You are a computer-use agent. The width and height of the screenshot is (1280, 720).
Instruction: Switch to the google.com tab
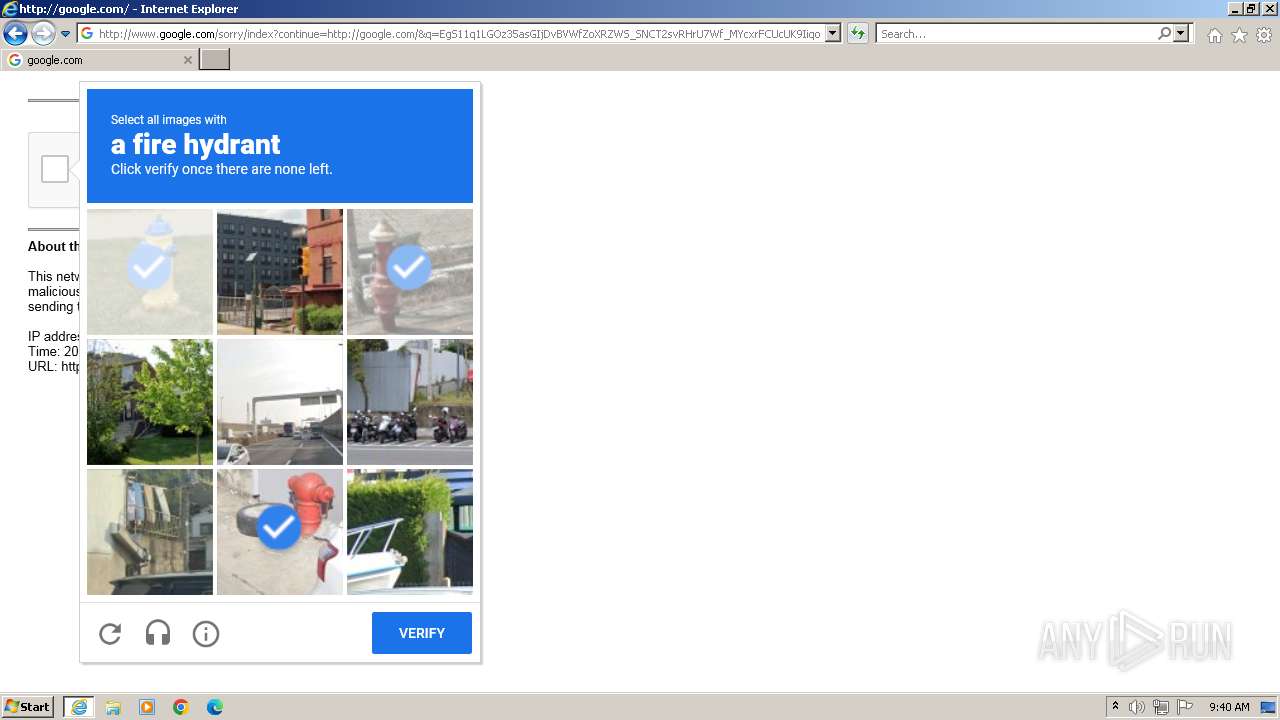pyautogui.click(x=100, y=60)
